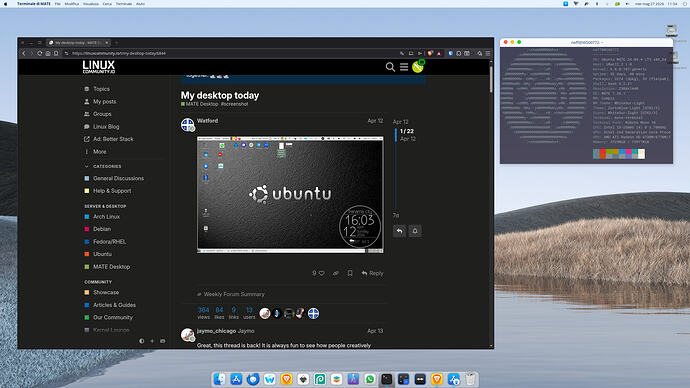The height and width of the screenshot is (388, 690).
Task: Collapse the Categories section in sidebar
Action: 103,166
